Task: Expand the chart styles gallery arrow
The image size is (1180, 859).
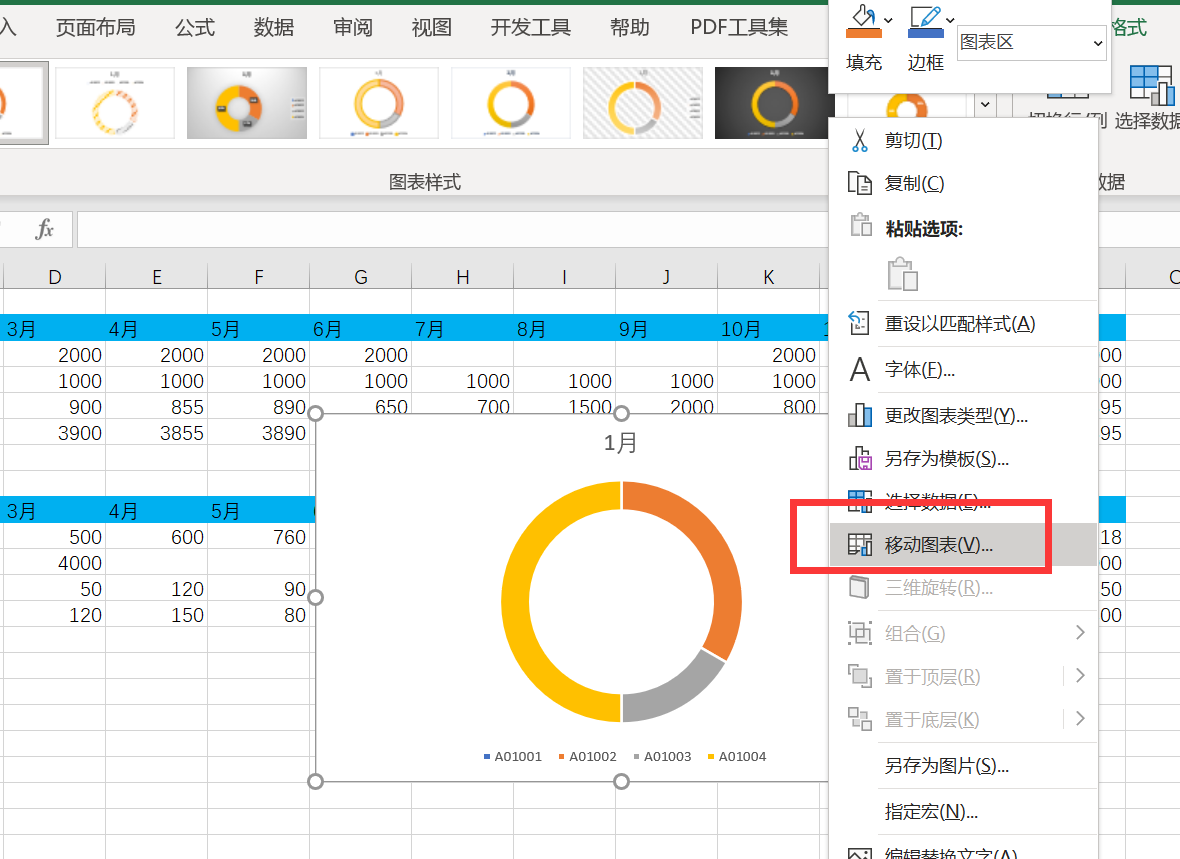Action: pos(985,105)
